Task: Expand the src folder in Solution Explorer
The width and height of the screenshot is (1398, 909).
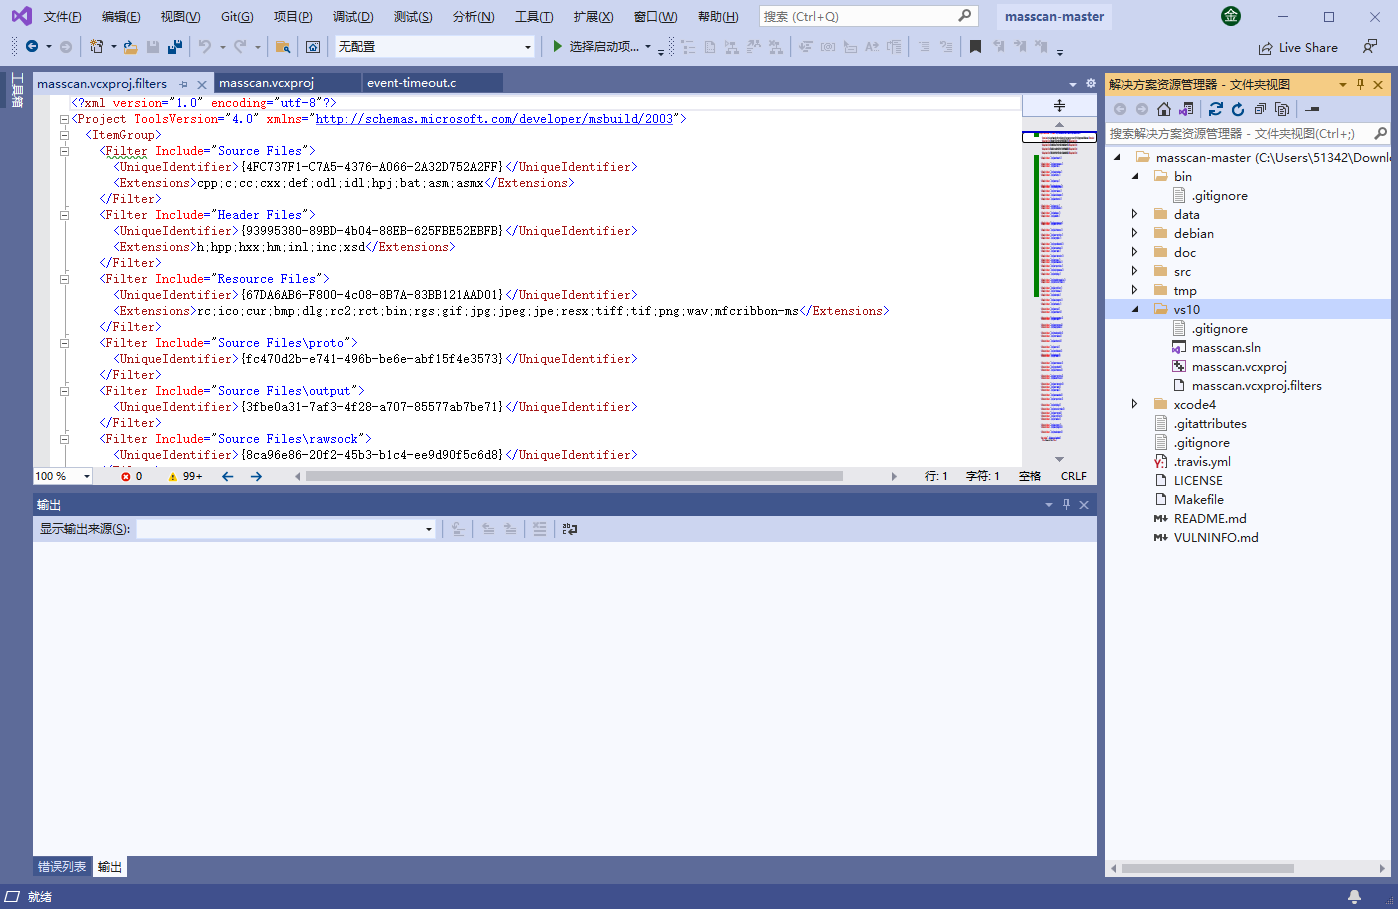Action: (1134, 271)
